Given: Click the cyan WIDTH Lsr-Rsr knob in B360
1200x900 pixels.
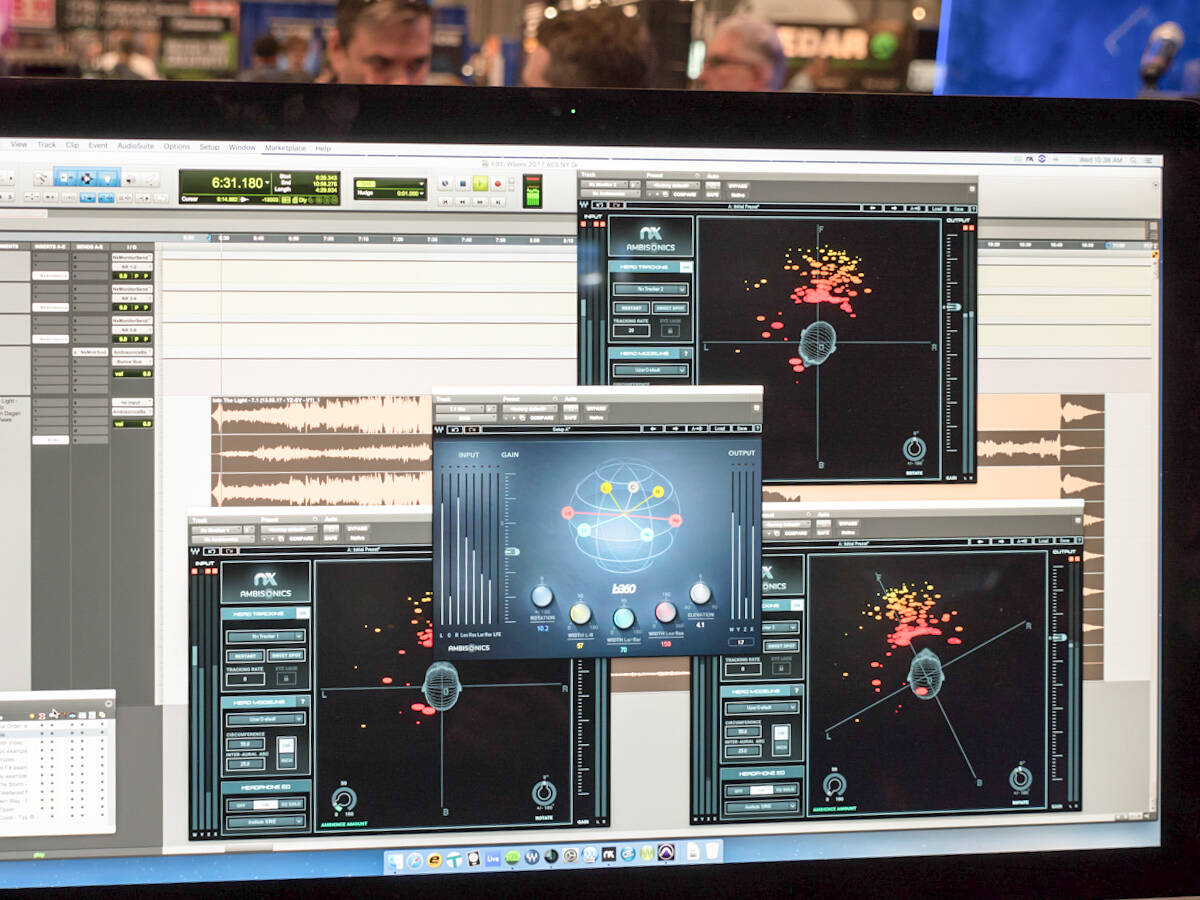Looking at the screenshot, I should tap(623, 617).
